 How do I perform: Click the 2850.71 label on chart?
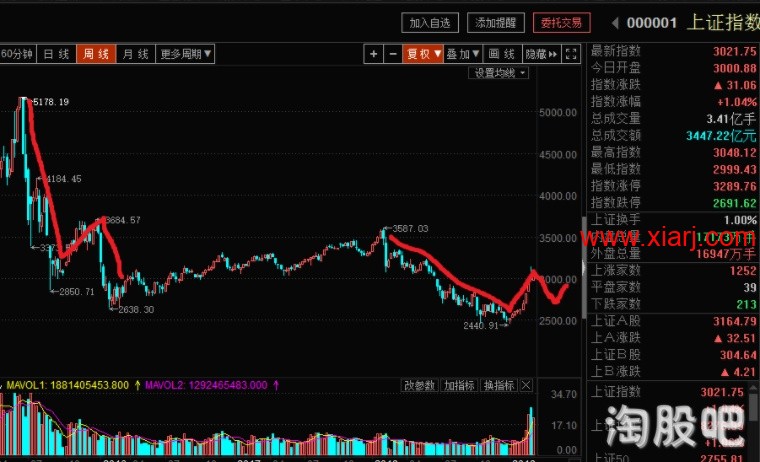(x=77, y=292)
